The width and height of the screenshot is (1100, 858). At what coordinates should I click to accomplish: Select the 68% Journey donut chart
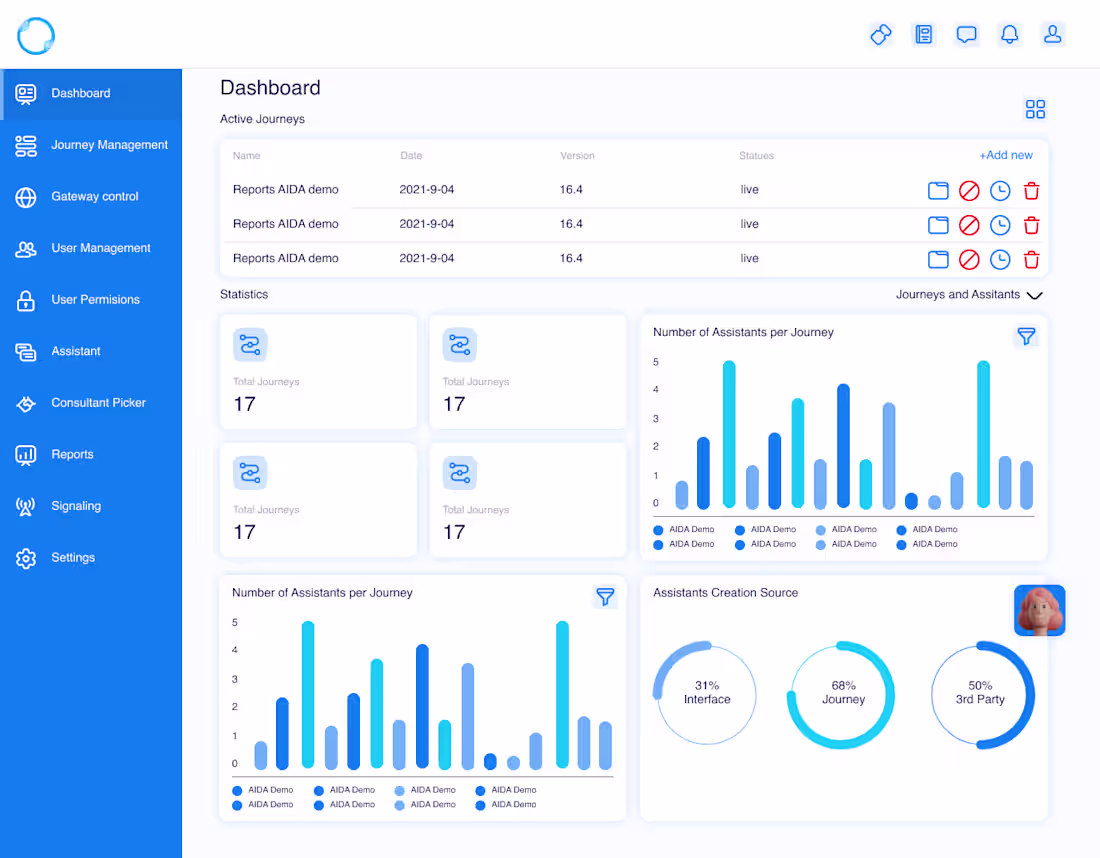[x=841, y=695]
